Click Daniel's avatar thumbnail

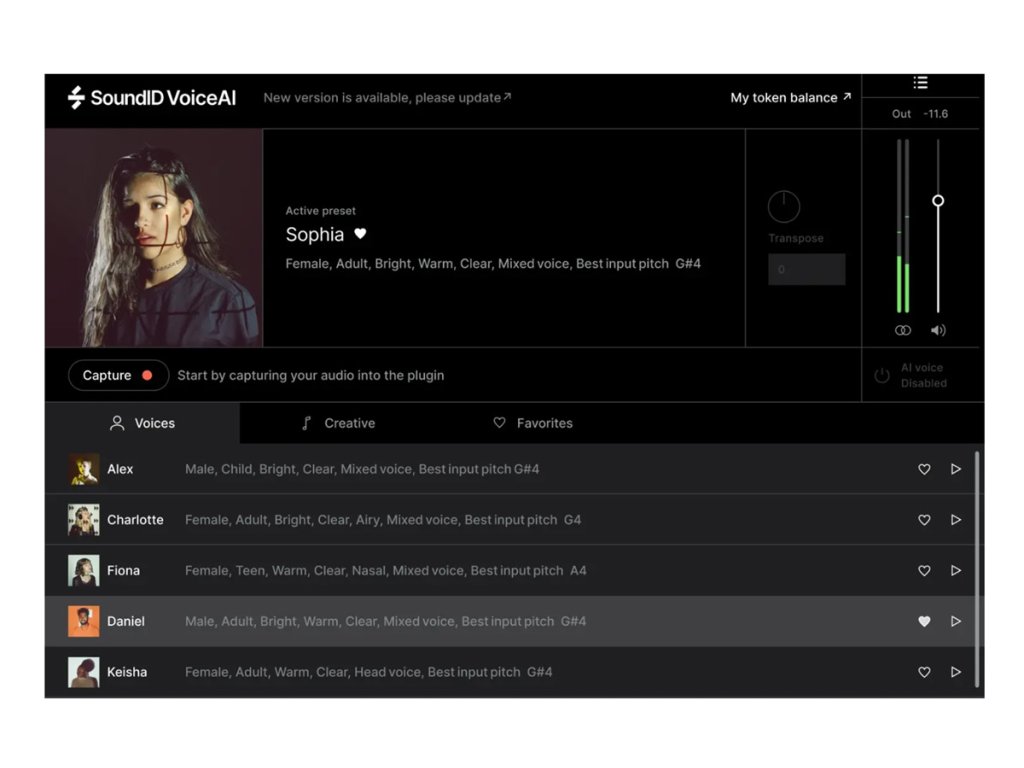click(x=84, y=621)
